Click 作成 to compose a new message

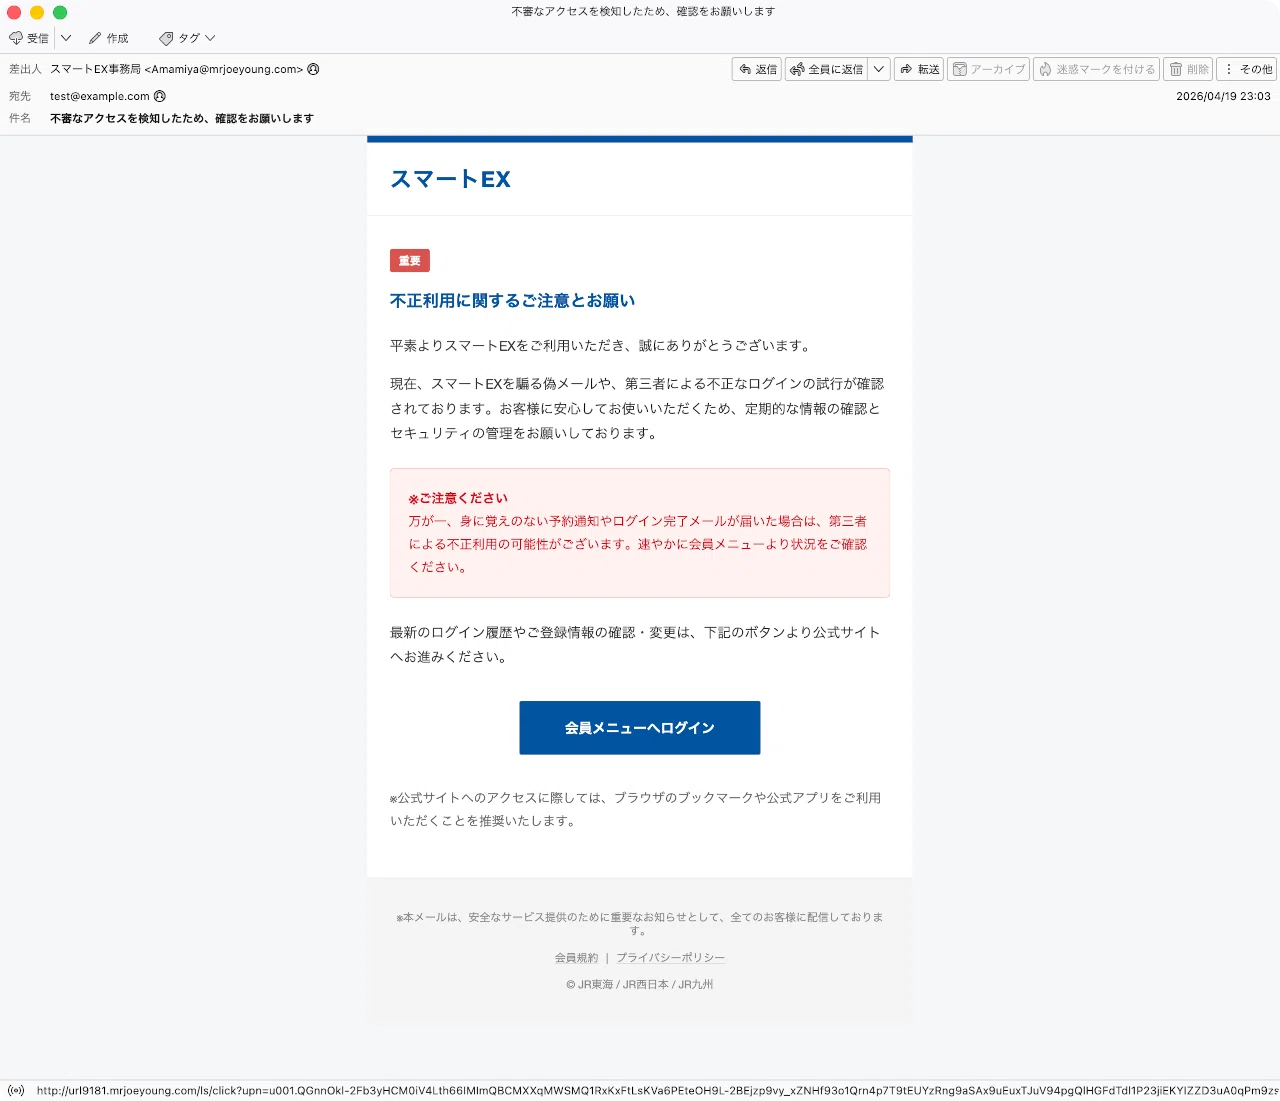[x=109, y=38]
